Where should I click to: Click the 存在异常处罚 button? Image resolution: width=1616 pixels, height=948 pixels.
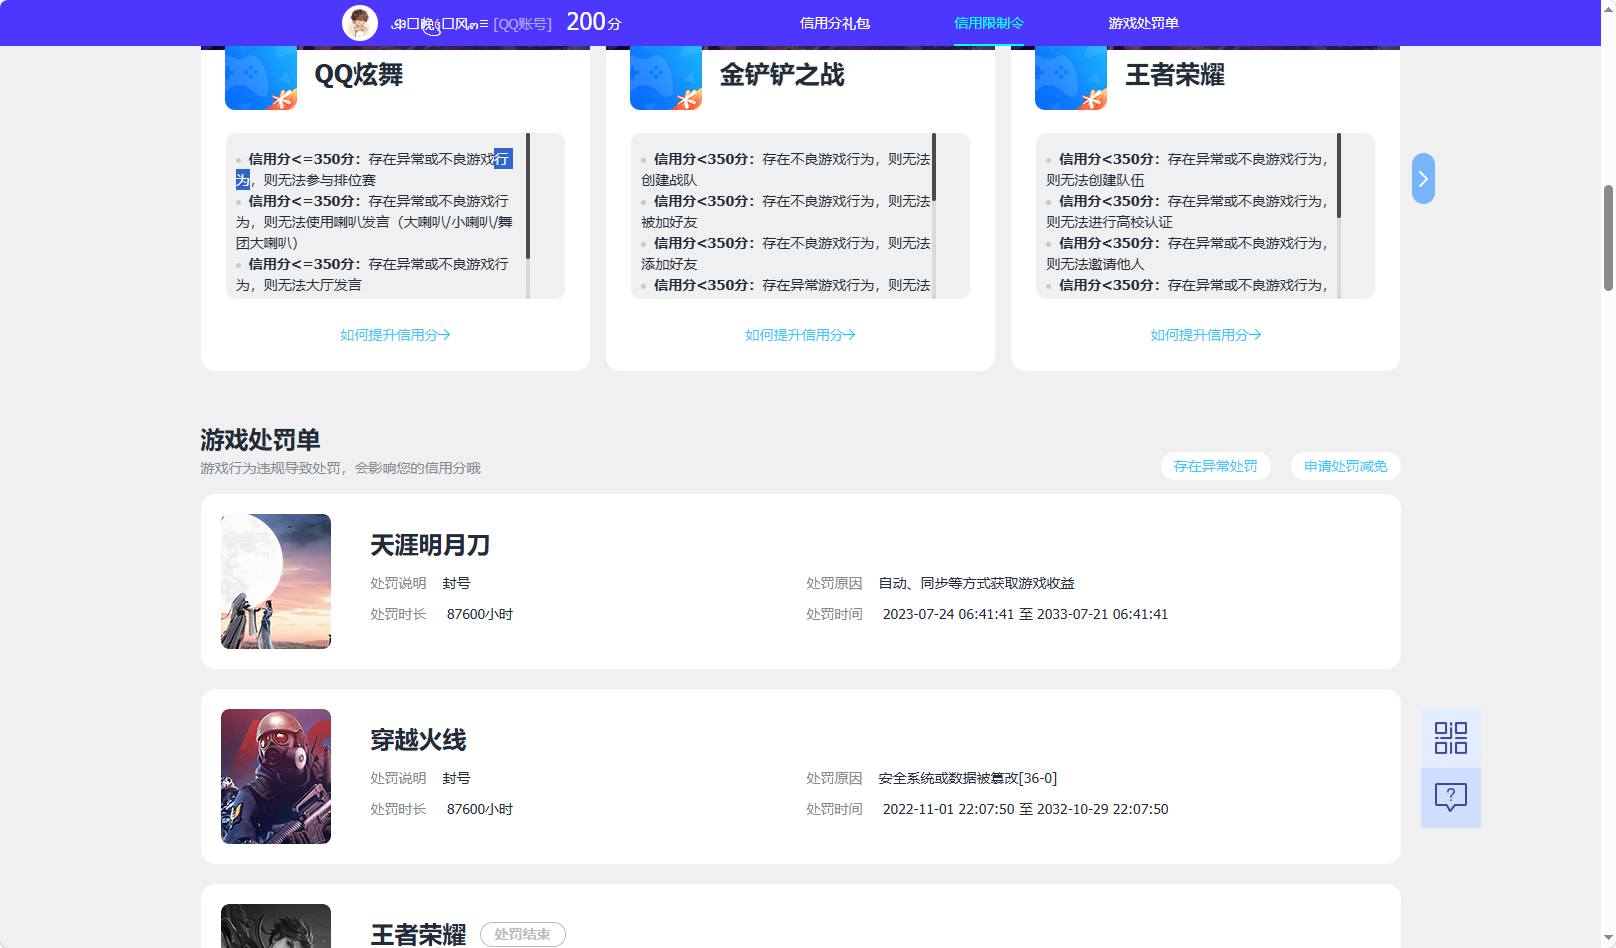point(1215,466)
